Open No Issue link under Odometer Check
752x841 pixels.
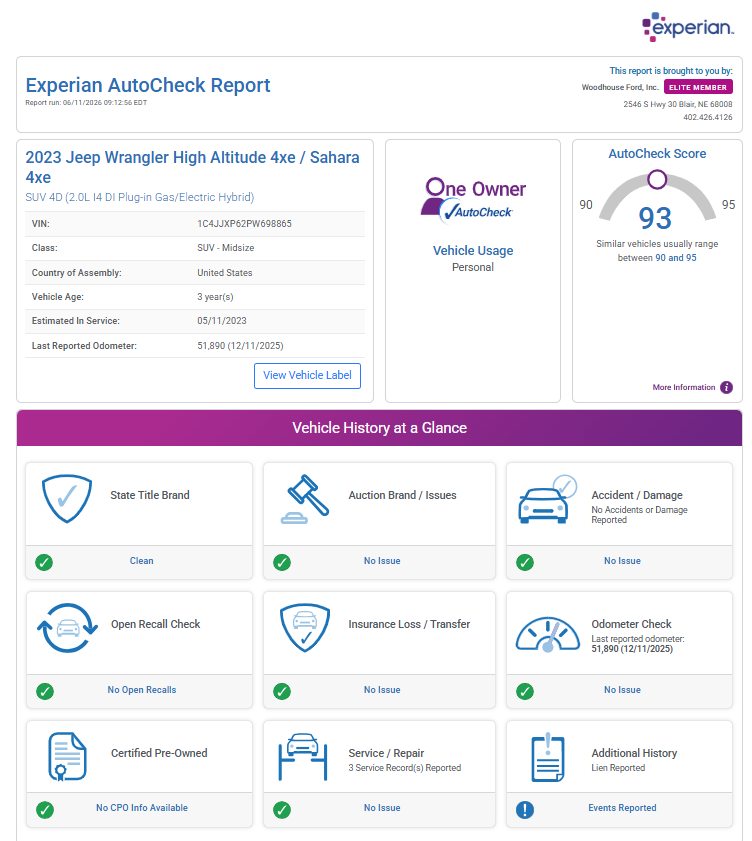pos(622,690)
